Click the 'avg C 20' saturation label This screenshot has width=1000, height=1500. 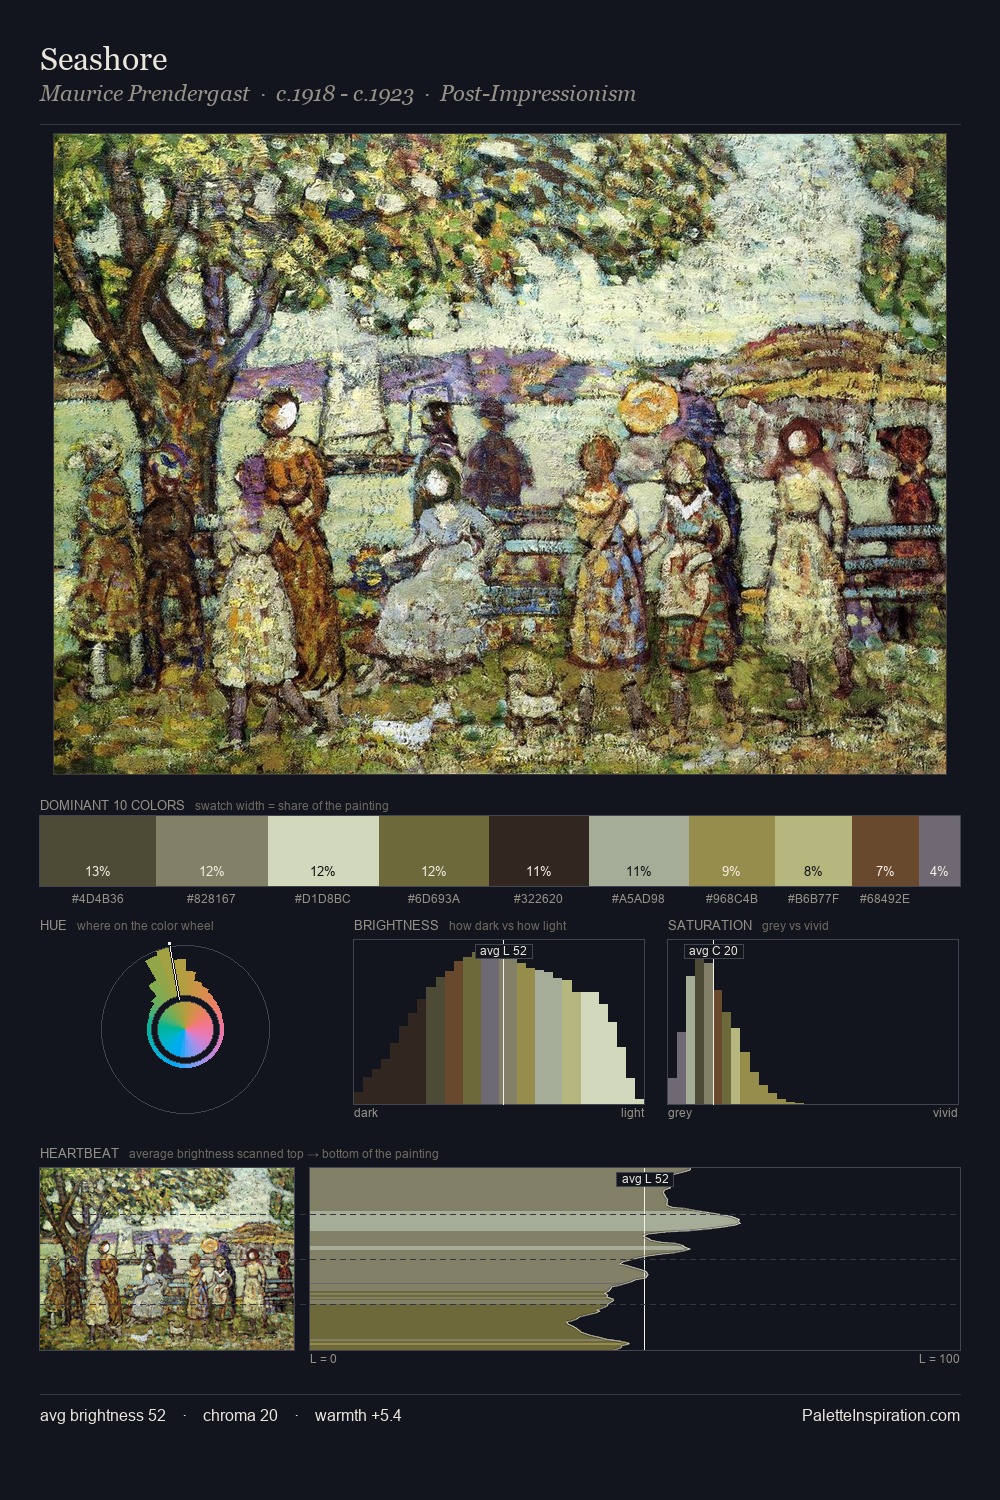(x=713, y=951)
